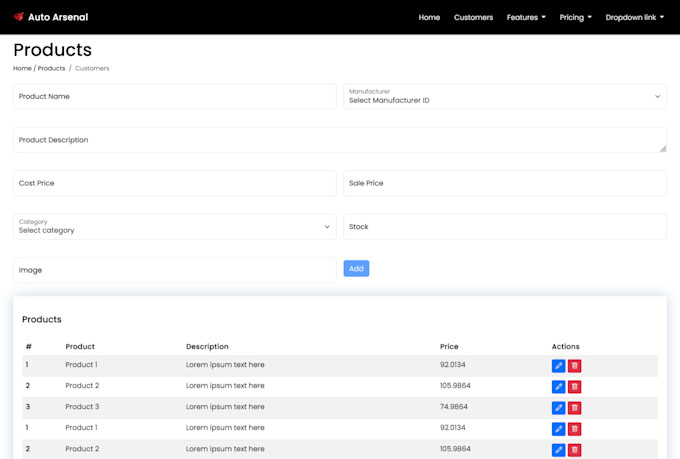This screenshot has width=680, height=459.
Task: Click the Product Description resize handle
Action: 663,148
